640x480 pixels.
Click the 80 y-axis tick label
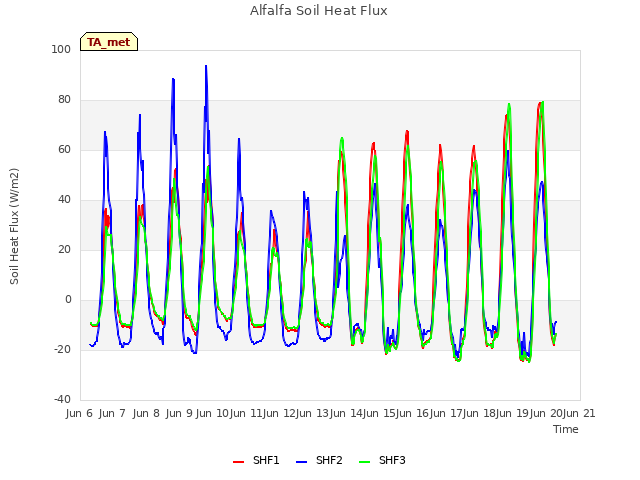(64, 100)
